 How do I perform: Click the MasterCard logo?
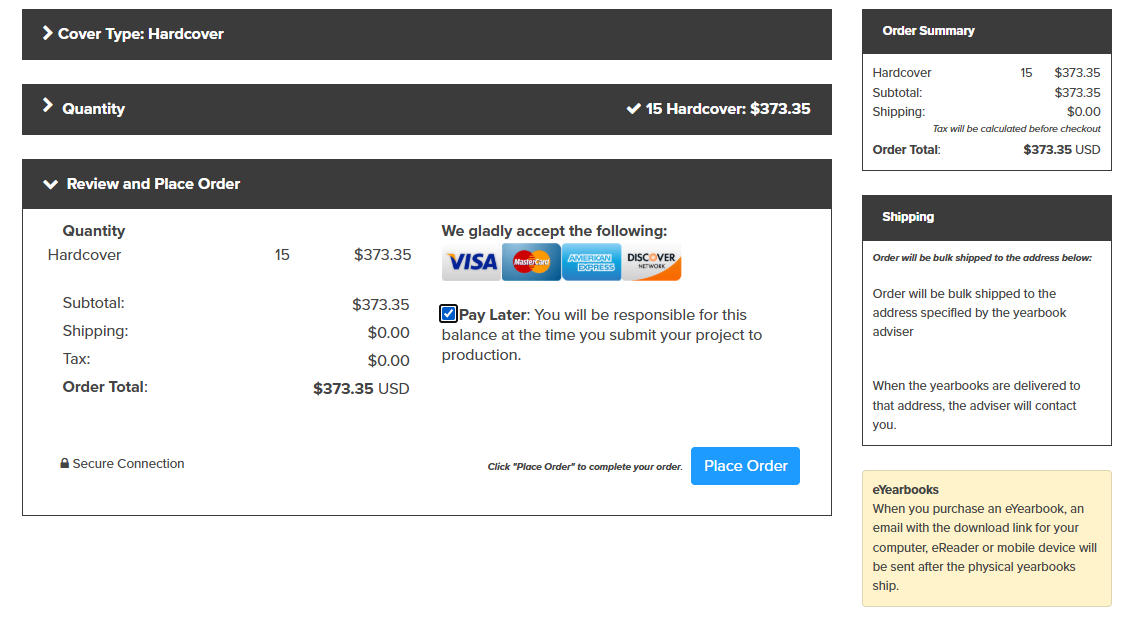pyautogui.click(x=532, y=262)
